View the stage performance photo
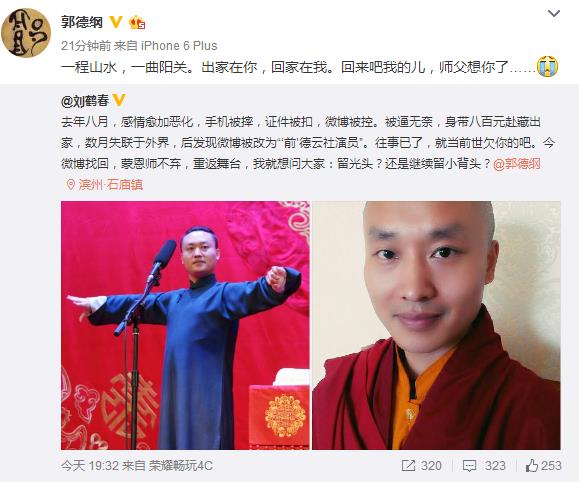 185,325
